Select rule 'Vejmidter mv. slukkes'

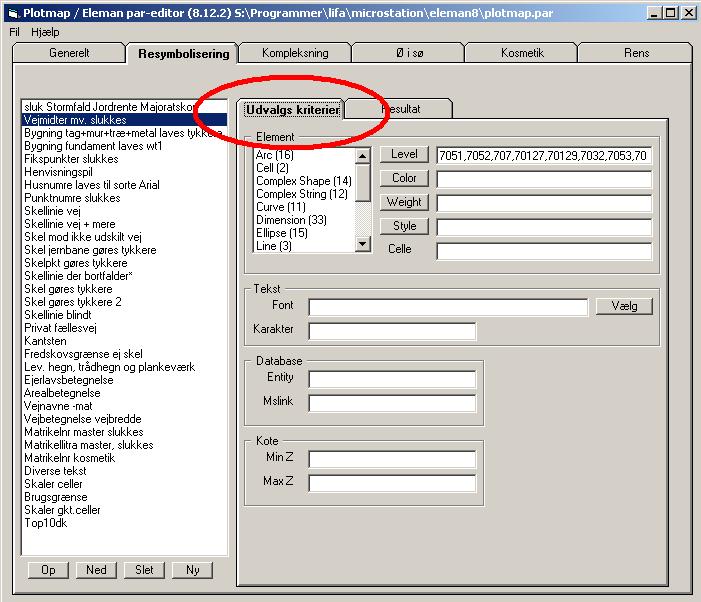(x=124, y=120)
